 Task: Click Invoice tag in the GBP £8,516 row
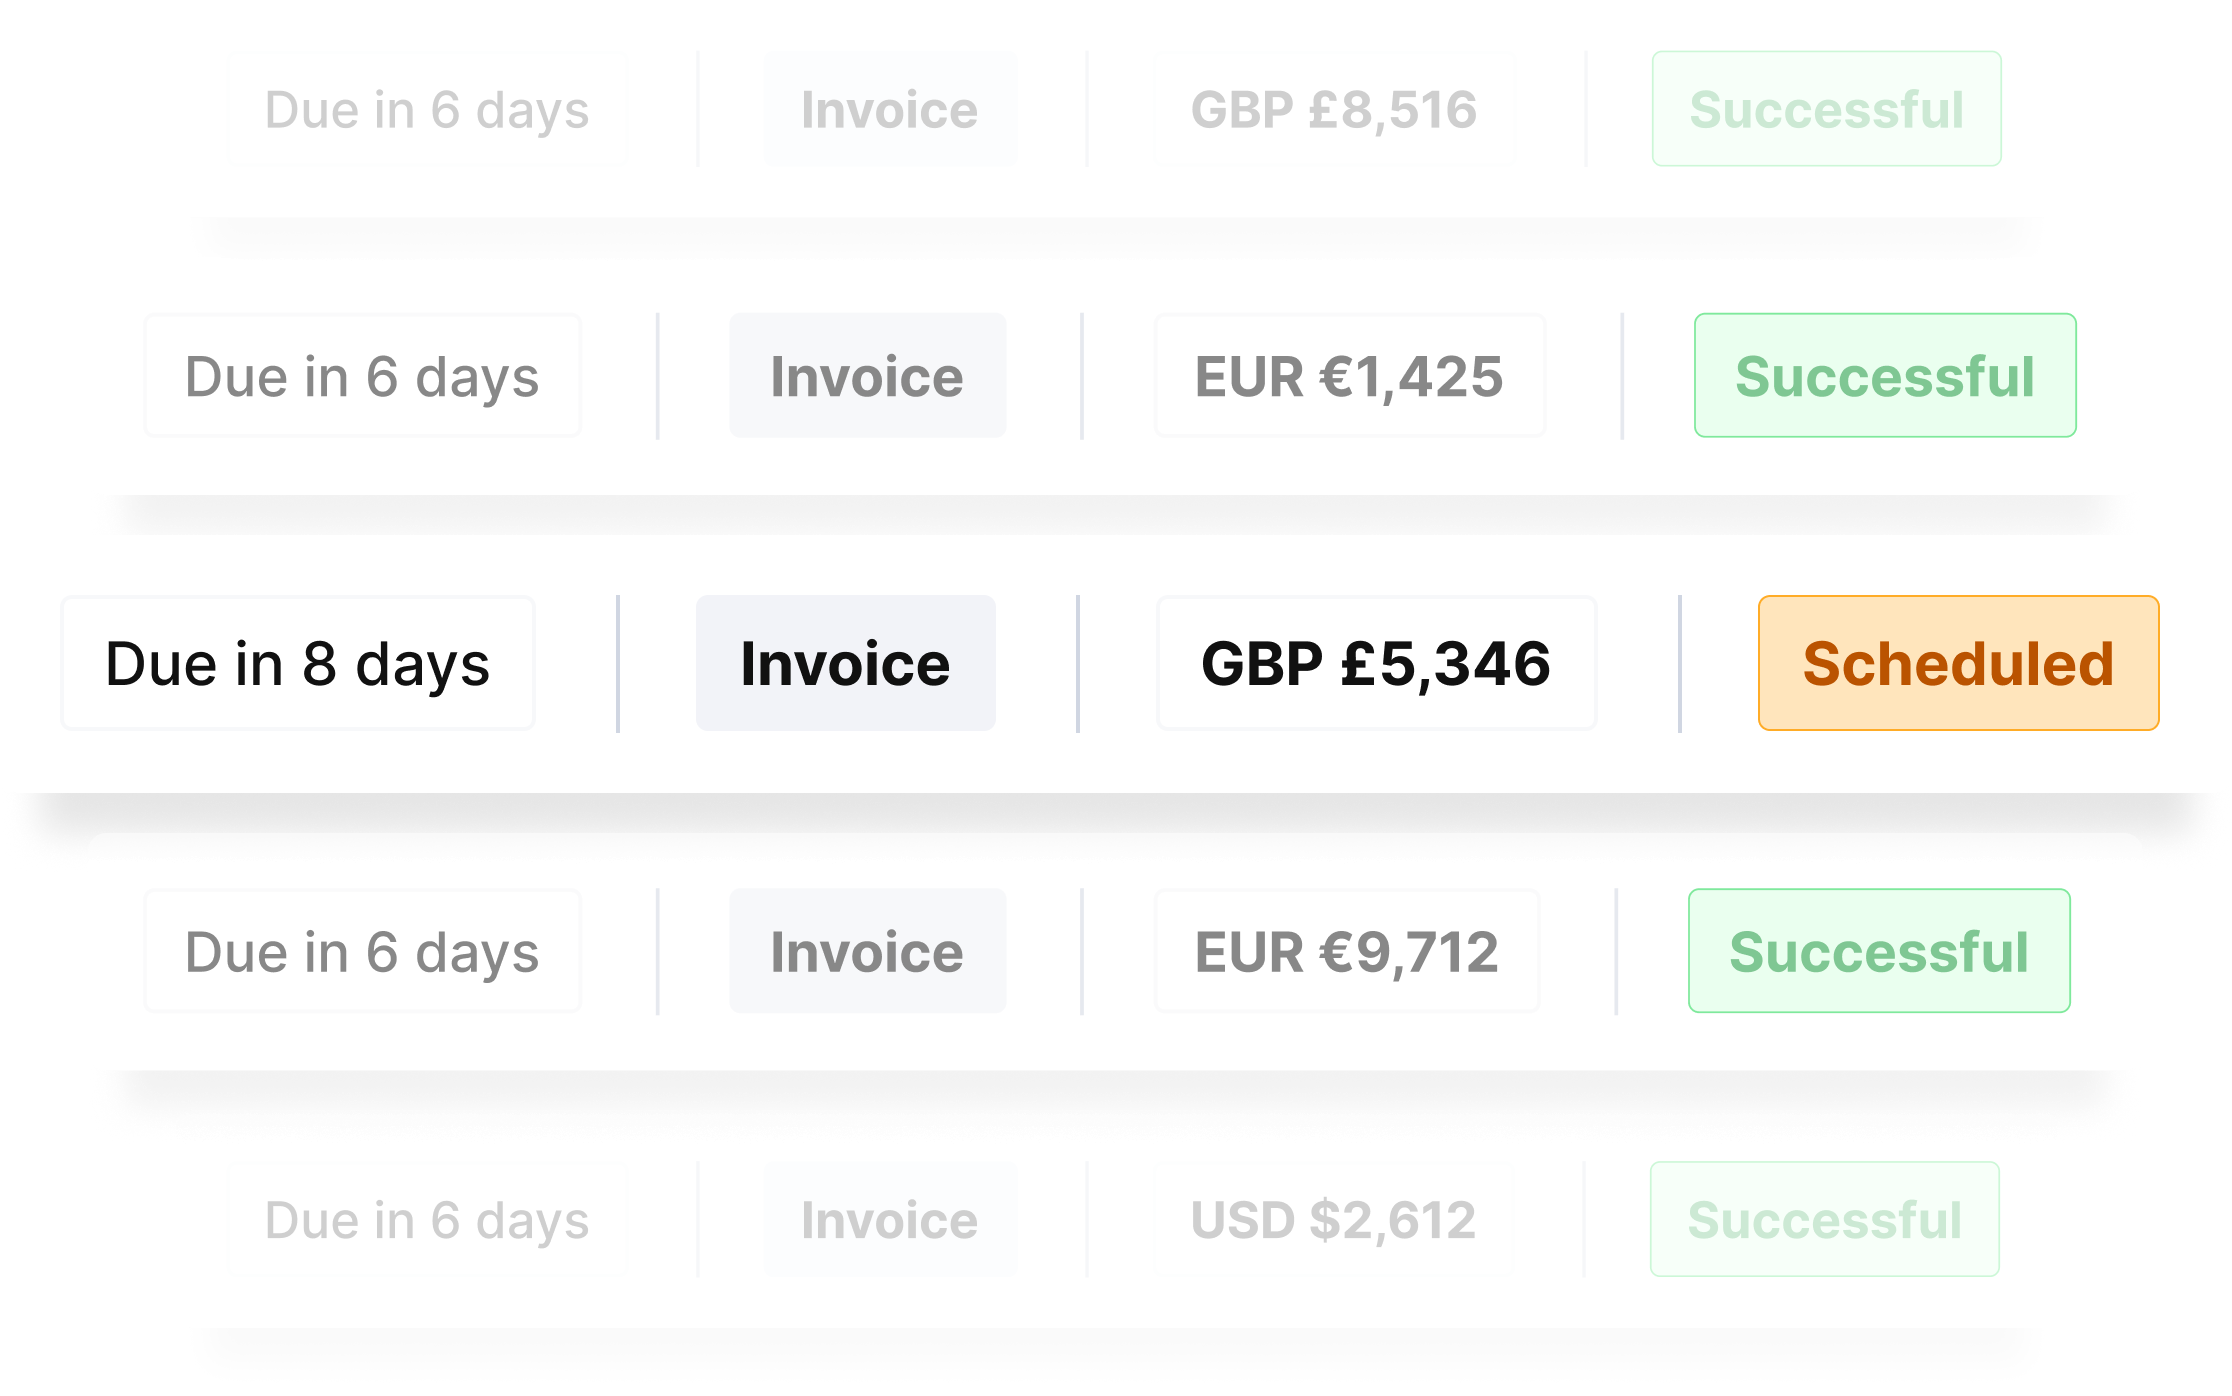[x=890, y=108]
